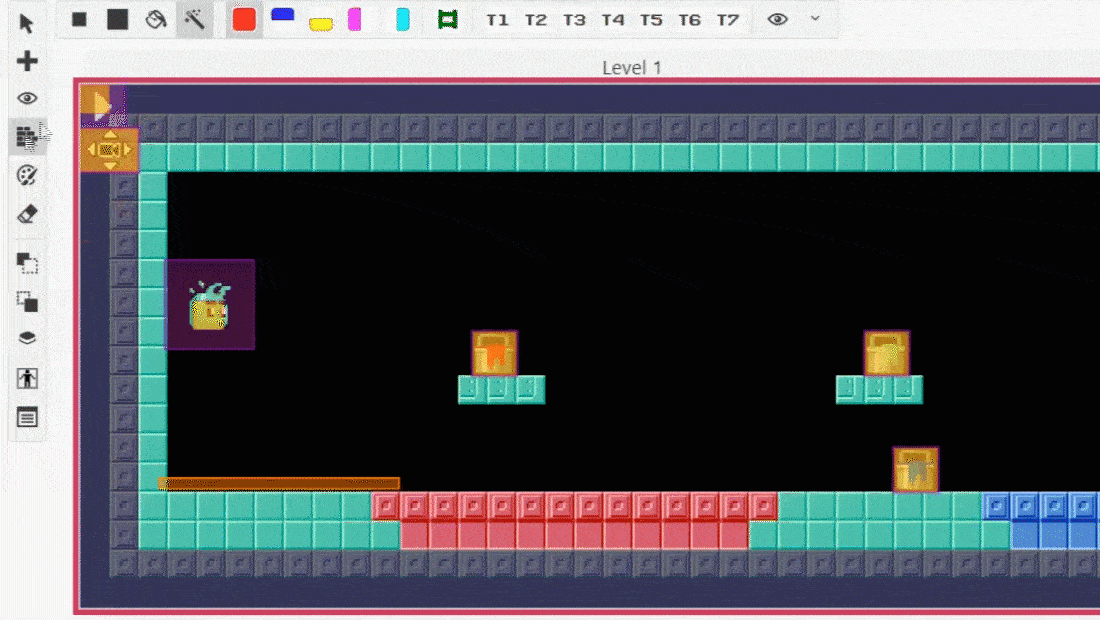
Task: Activate the magic wand tool
Action: (x=195, y=19)
